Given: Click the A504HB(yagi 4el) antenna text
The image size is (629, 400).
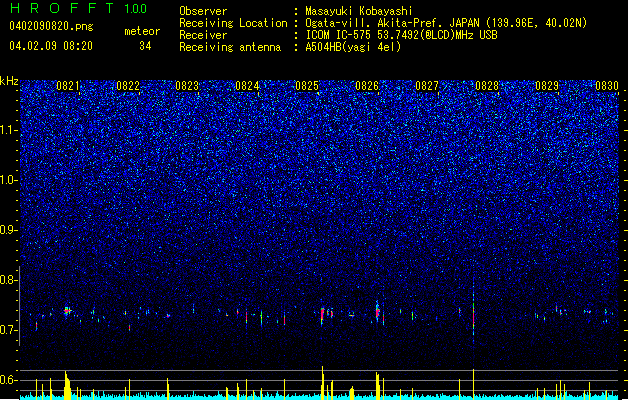Looking at the screenshot, I should pyautogui.click(x=353, y=47).
